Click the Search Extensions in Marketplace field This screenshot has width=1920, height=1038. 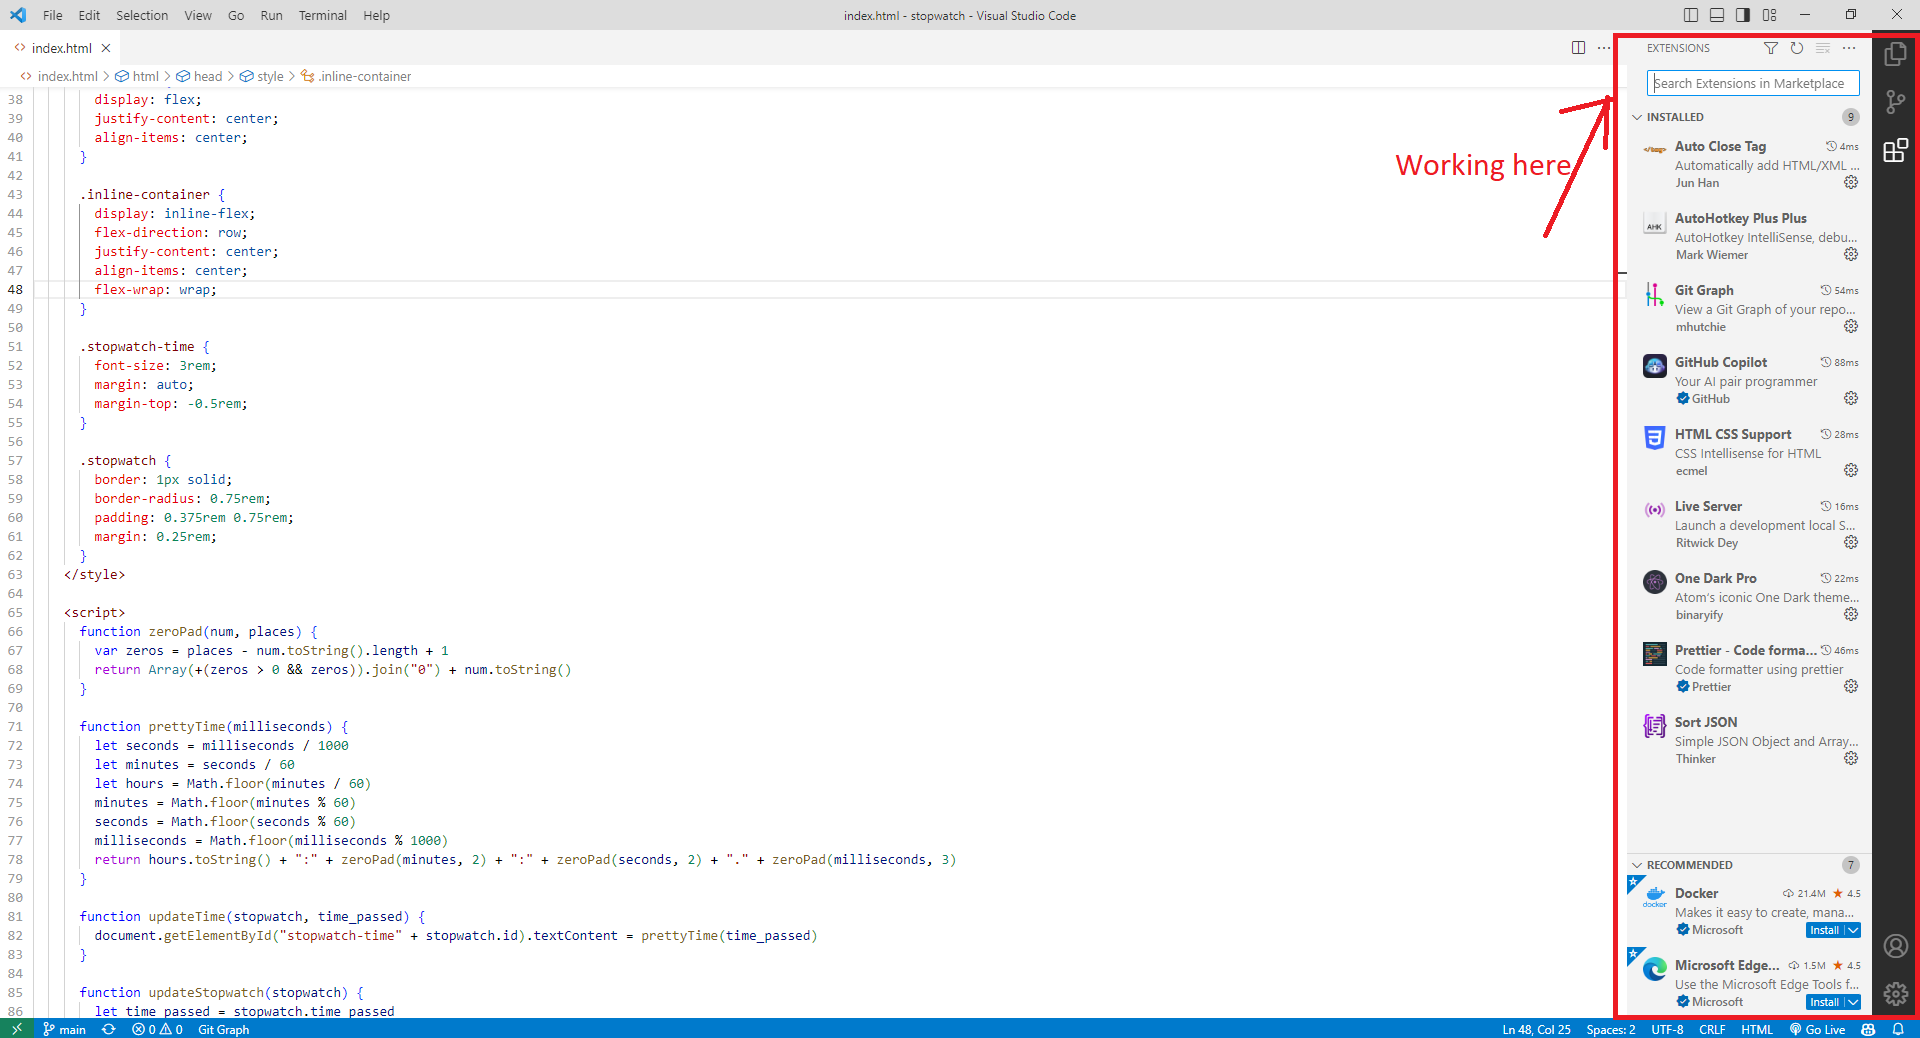tap(1752, 83)
